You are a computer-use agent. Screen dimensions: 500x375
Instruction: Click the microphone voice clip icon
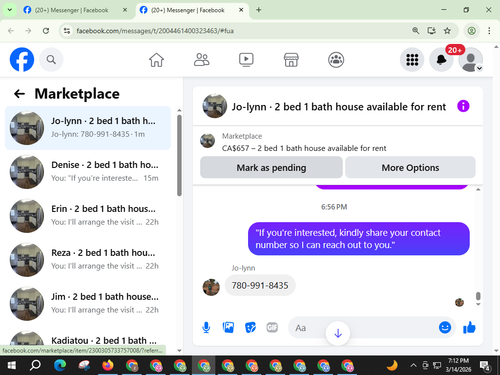click(x=206, y=328)
